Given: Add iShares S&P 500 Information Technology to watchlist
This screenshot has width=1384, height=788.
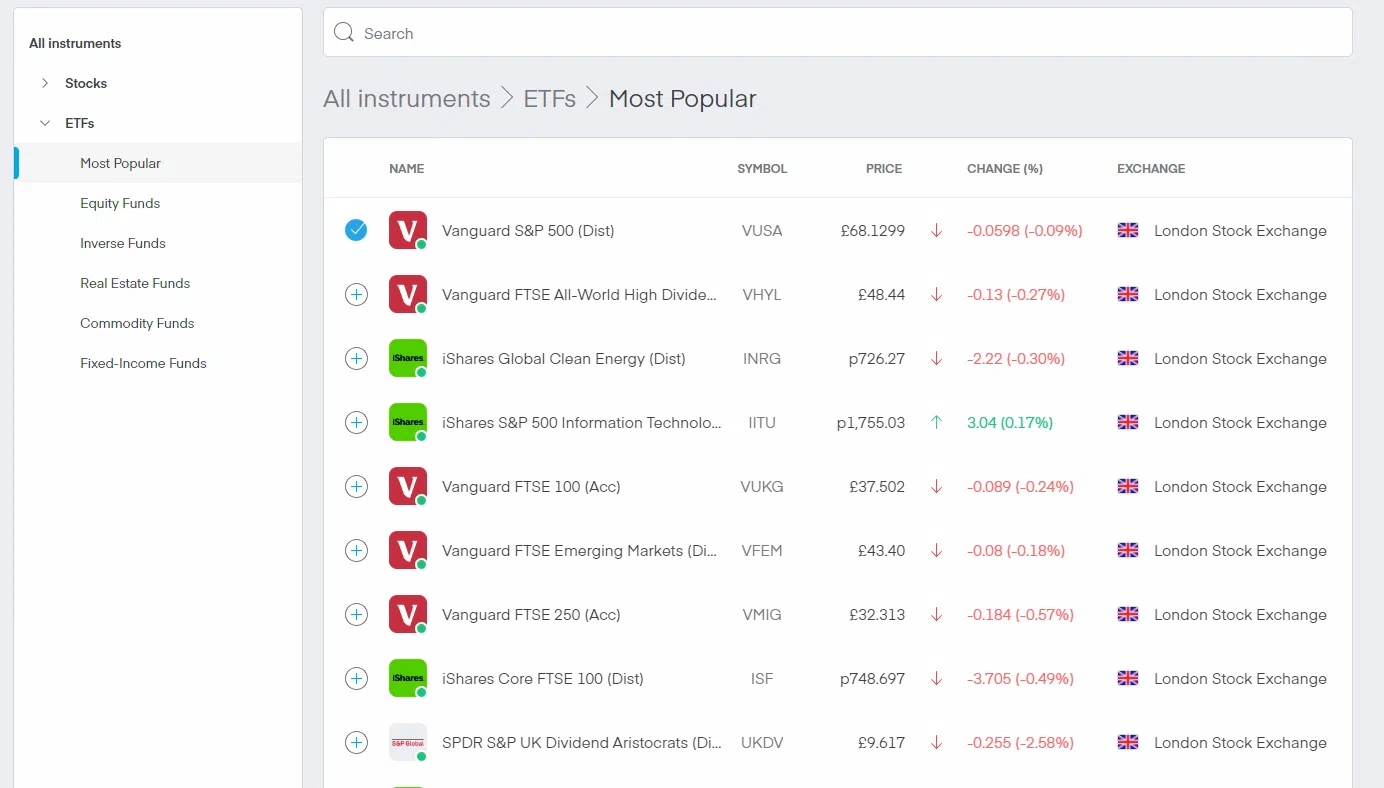Looking at the screenshot, I should 356,422.
